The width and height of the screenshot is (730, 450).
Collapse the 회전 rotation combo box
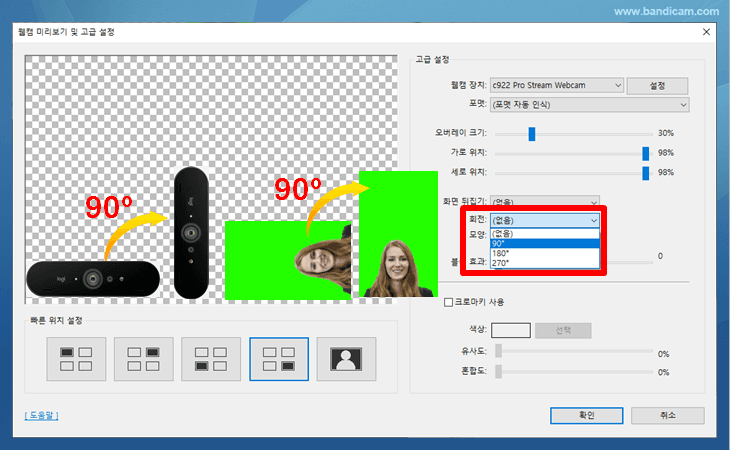(594, 220)
